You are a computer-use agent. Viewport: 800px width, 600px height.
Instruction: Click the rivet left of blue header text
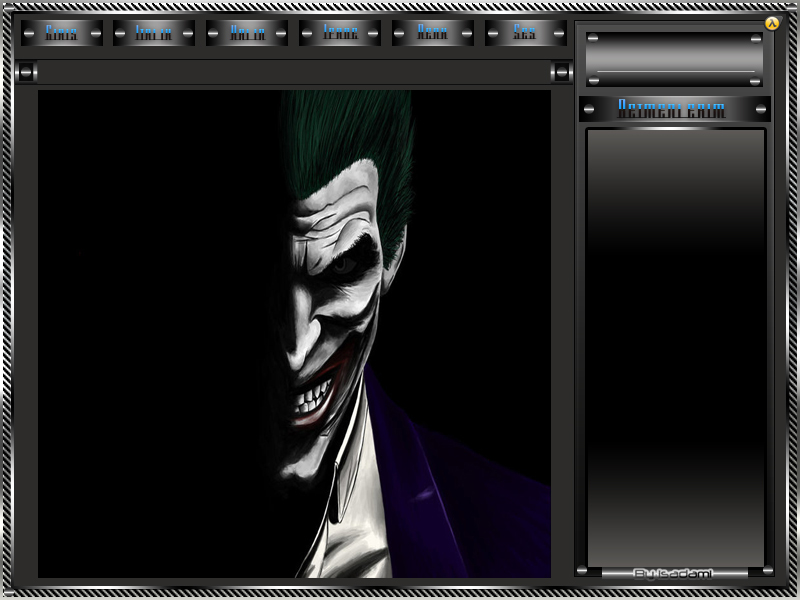(x=590, y=108)
